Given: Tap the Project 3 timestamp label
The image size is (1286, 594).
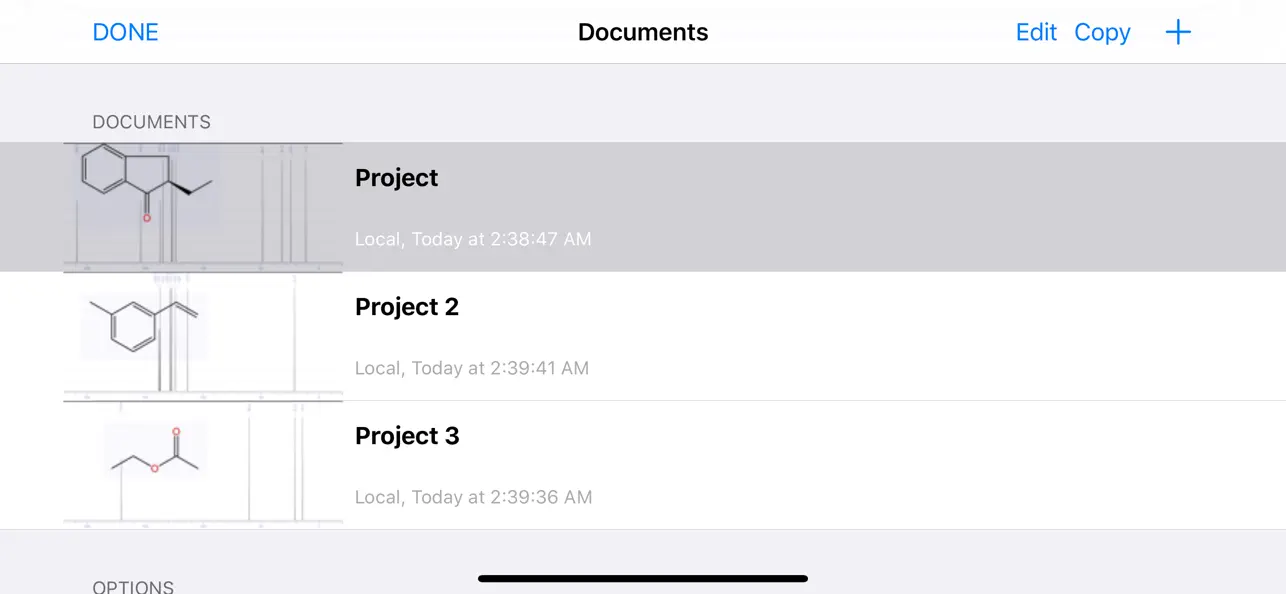Looking at the screenshot, I should click(x=473, y=497).
